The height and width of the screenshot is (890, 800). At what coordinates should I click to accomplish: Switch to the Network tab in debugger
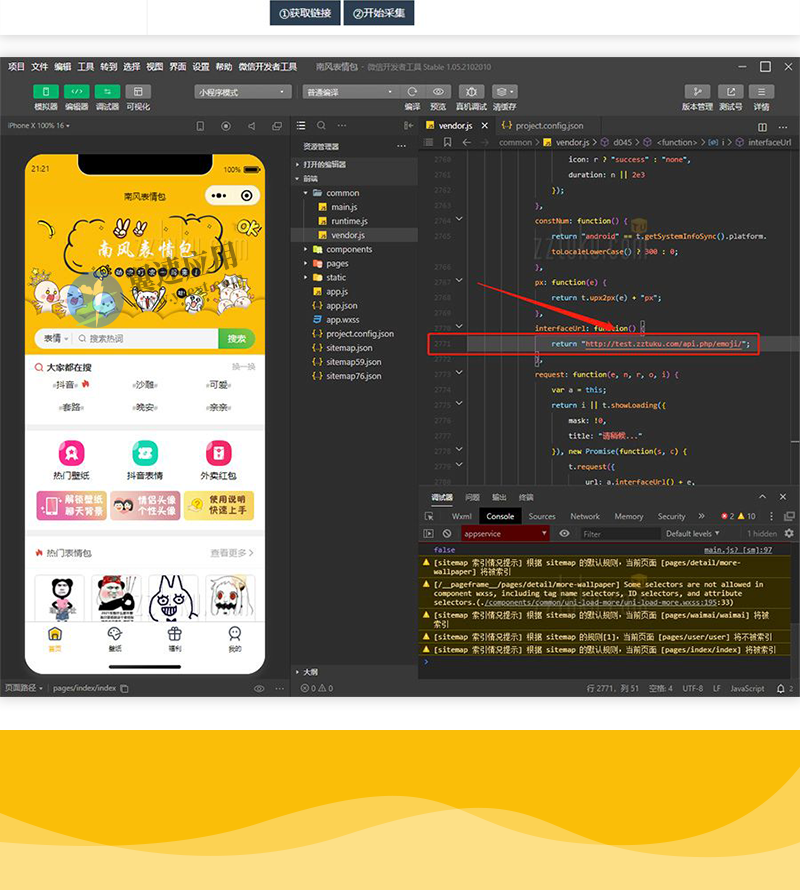pos(585,517)
